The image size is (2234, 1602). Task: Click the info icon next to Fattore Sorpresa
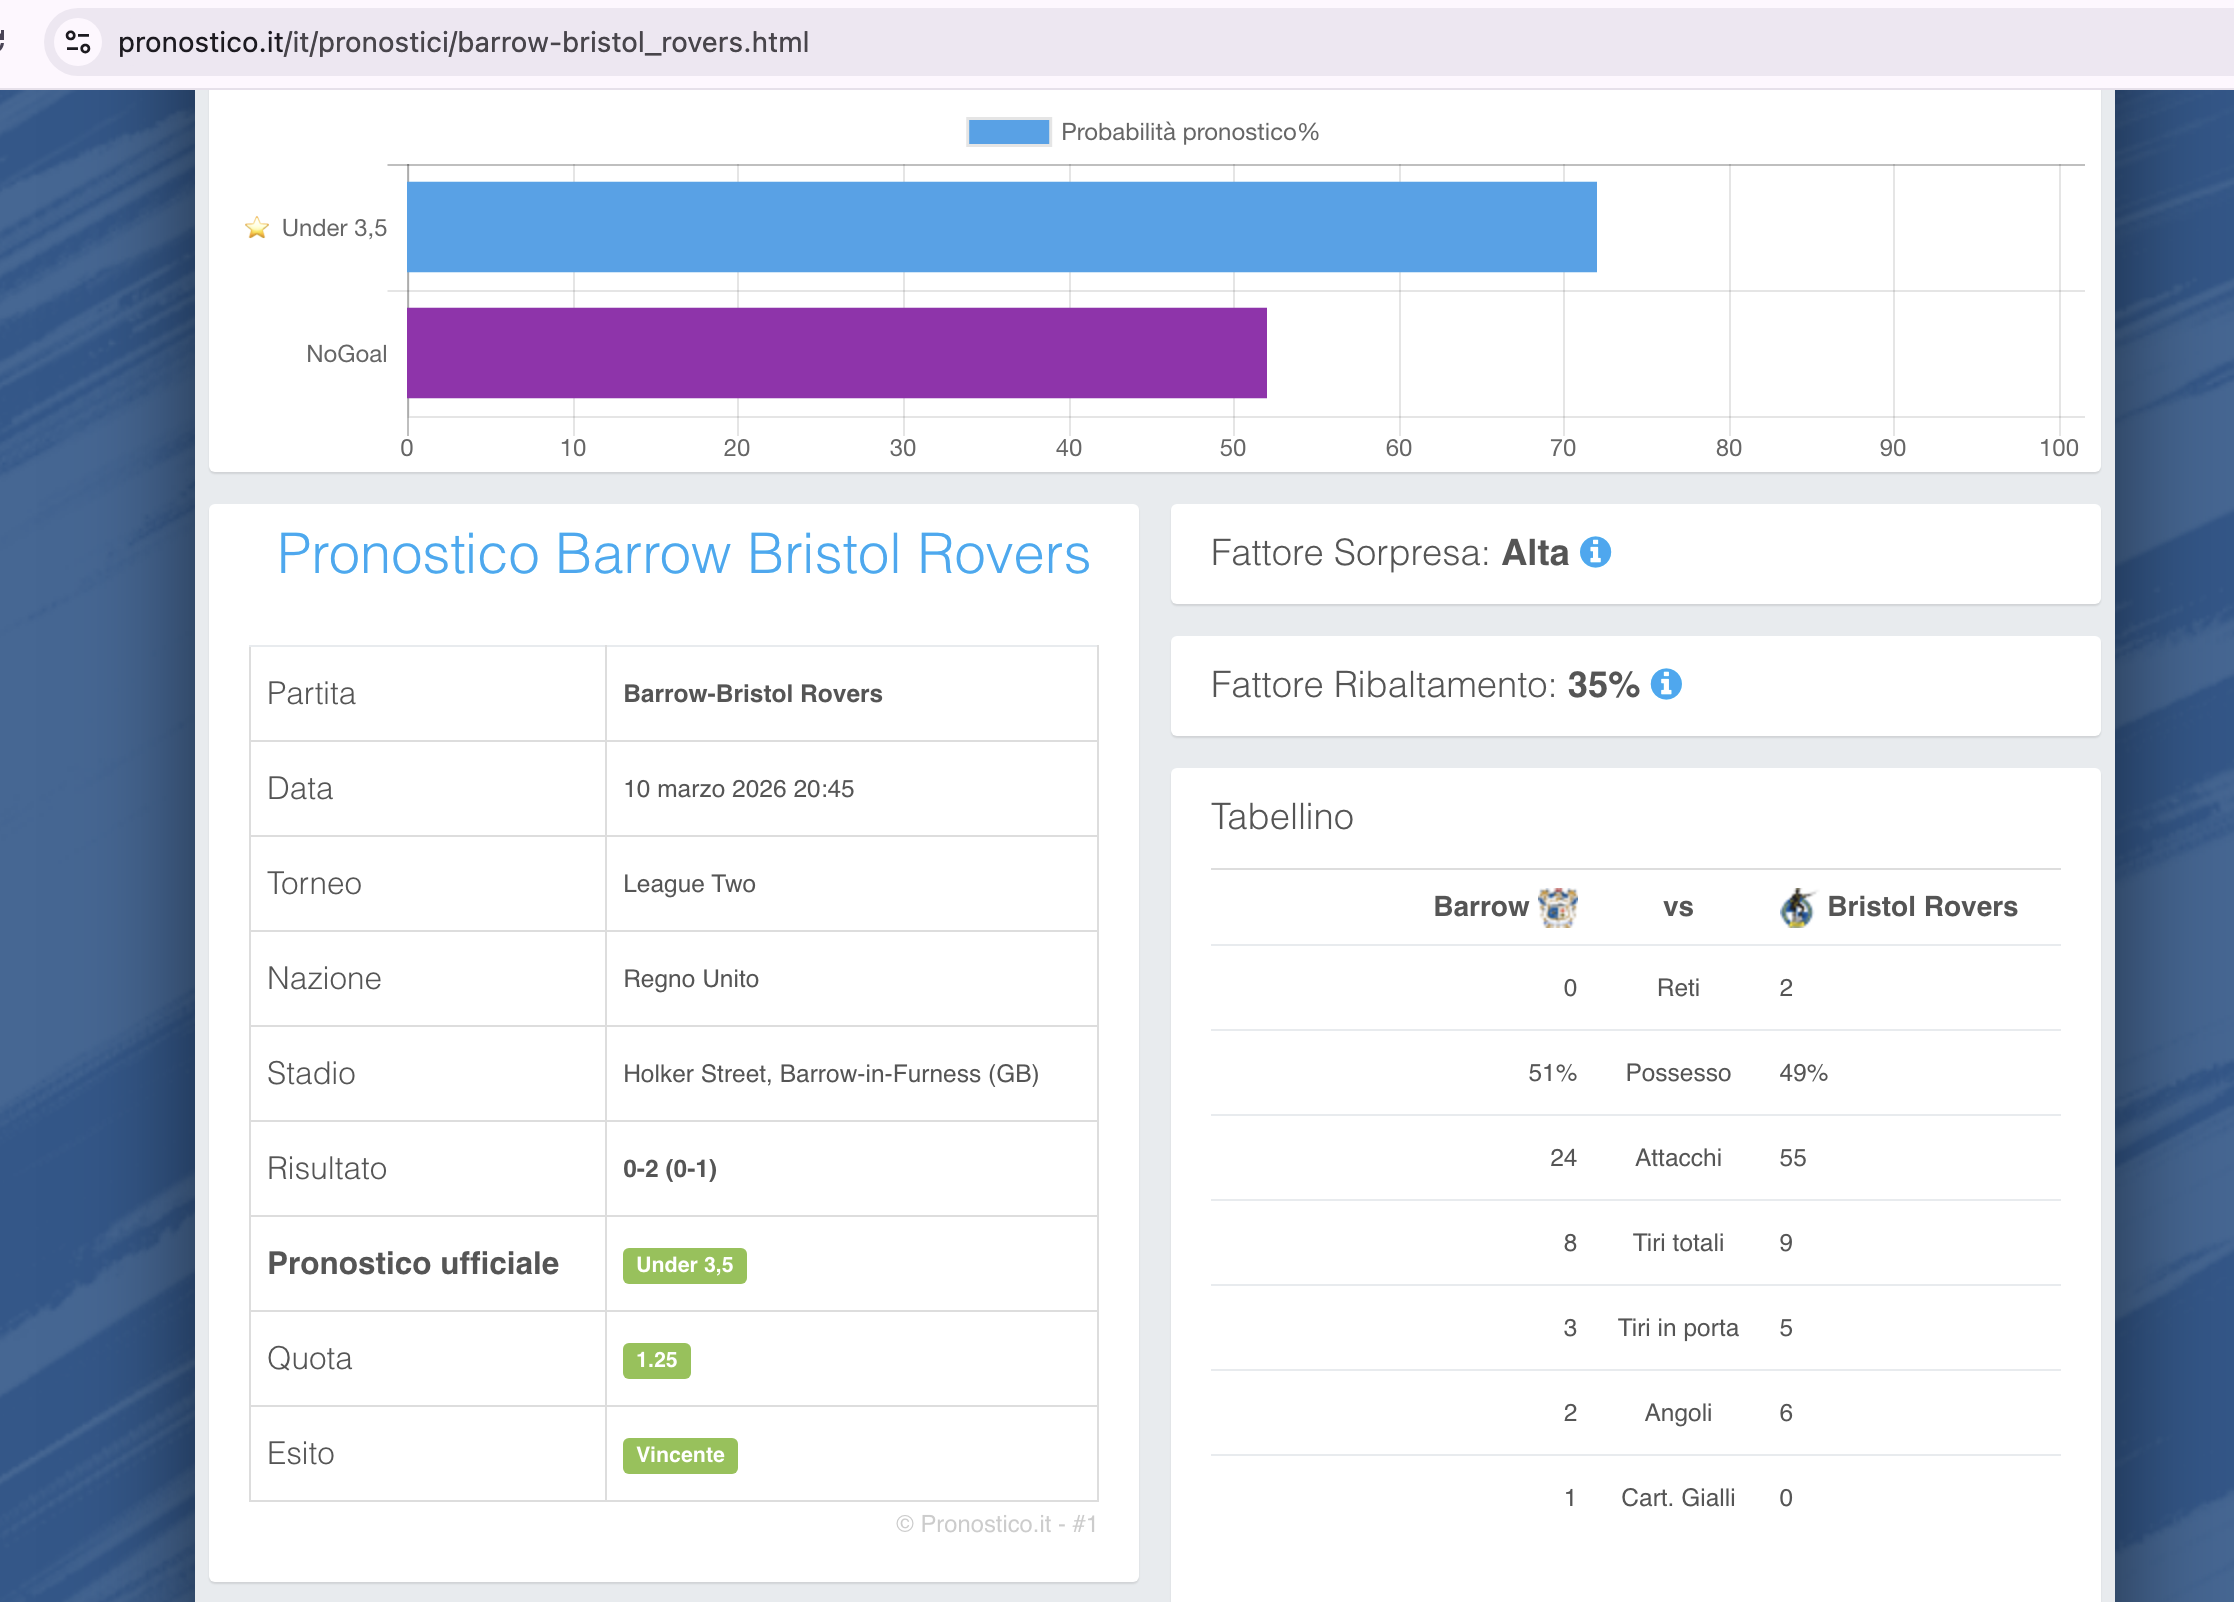1595,552
